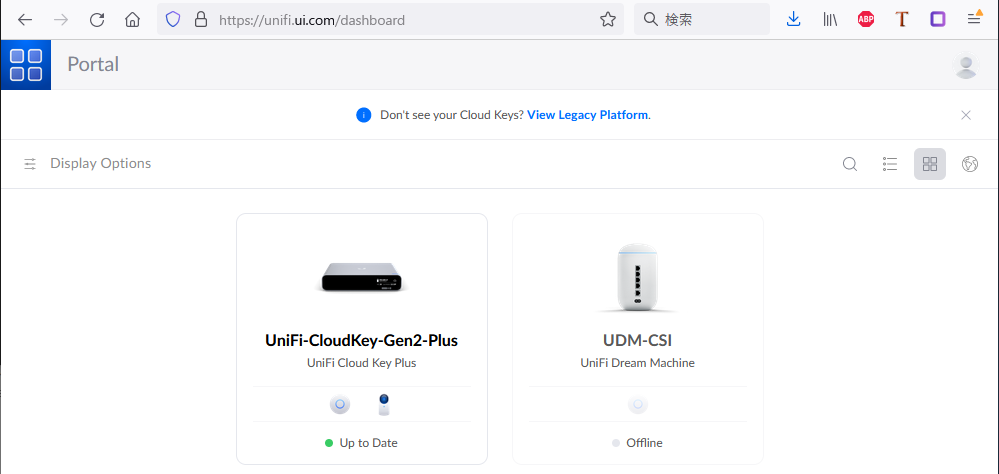Screen dimensions: 999x474
Task: Click the UniFi Cloud Key Plus subtitle
Action: click(x=361, y=363)
